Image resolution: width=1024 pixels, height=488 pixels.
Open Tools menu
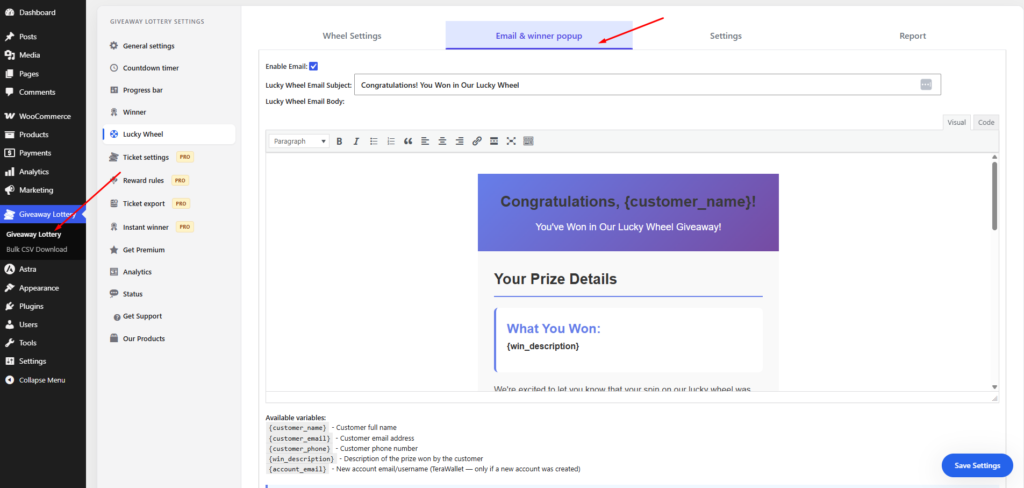click(42, 342)
